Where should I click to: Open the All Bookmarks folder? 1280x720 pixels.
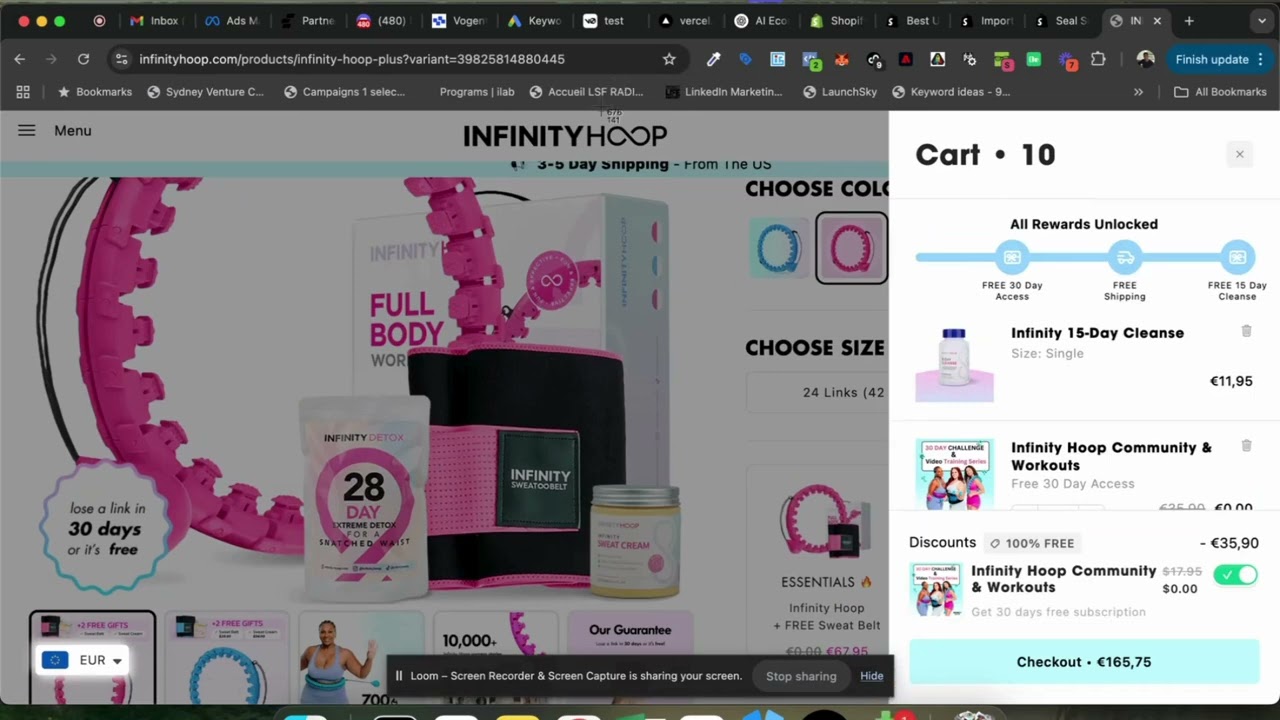pyautogui.click(x=1220, y=92)
